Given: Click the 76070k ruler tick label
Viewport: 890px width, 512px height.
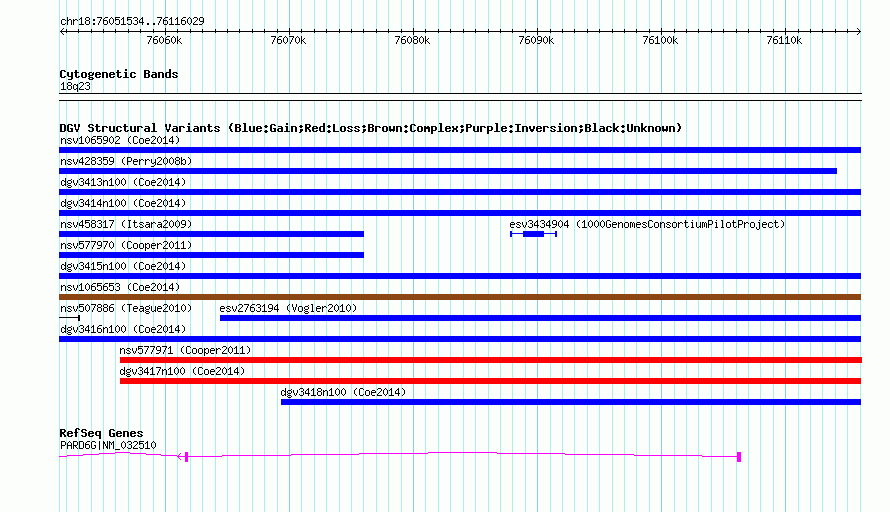Looking at the screenshot, I should click(x=288, y=40).
